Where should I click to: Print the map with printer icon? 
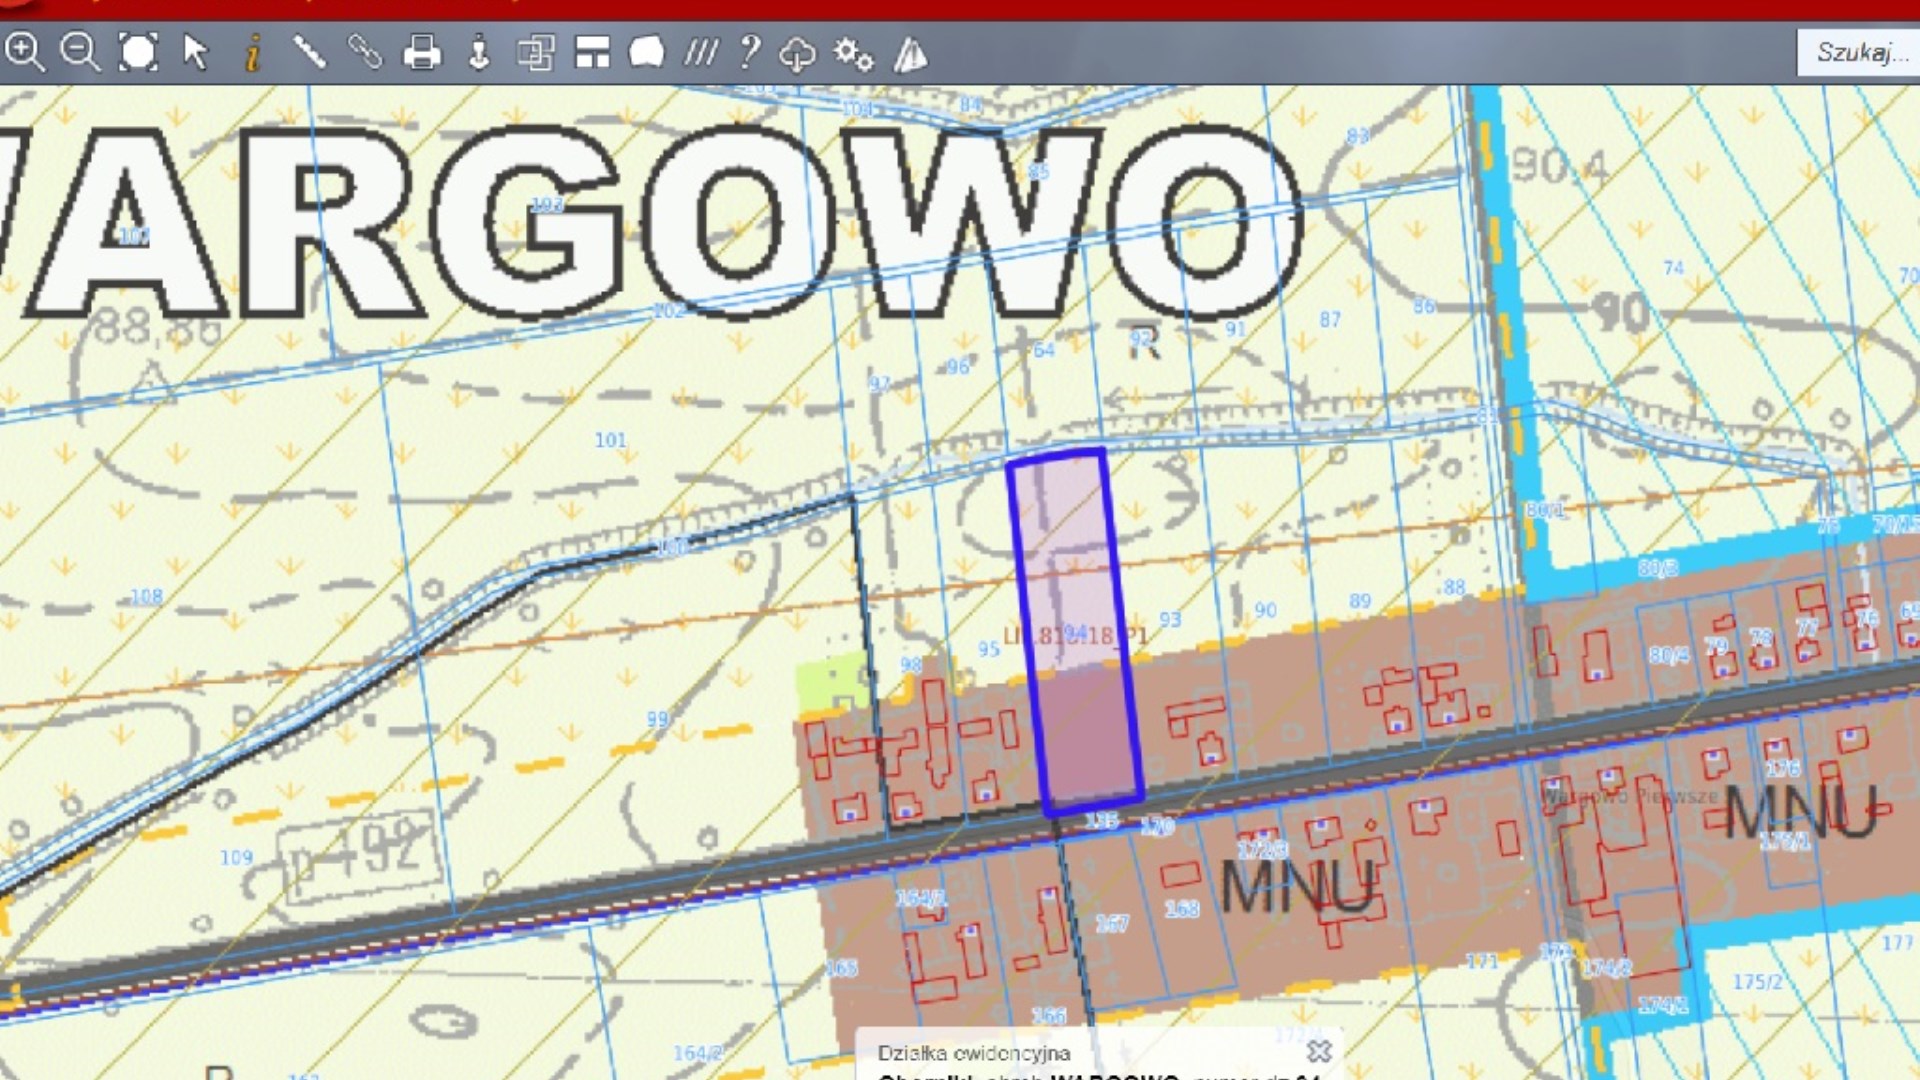421,52
